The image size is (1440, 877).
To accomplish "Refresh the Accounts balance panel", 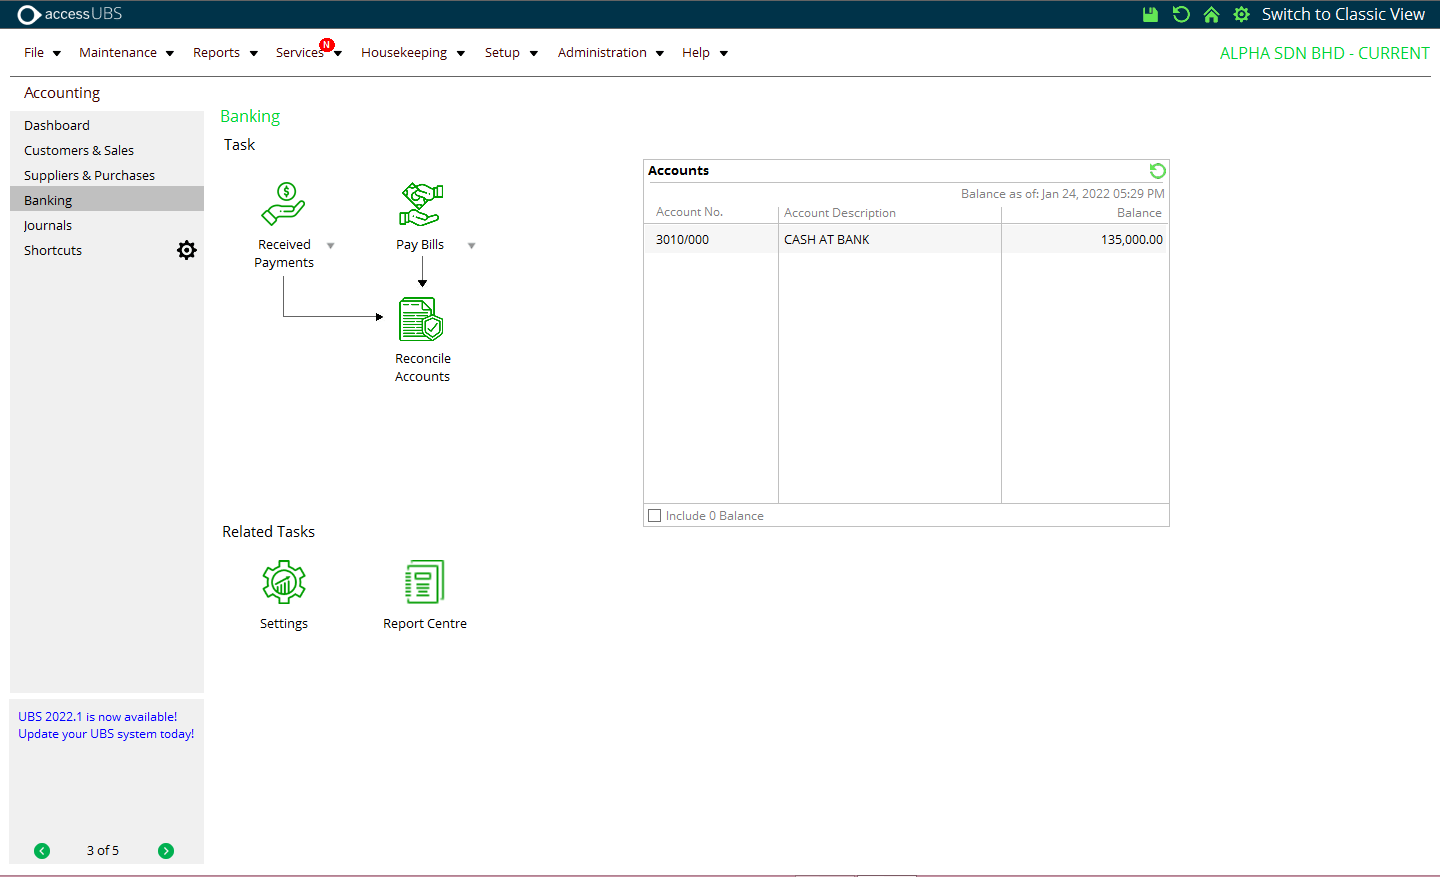I will (x=1157, y=171).
